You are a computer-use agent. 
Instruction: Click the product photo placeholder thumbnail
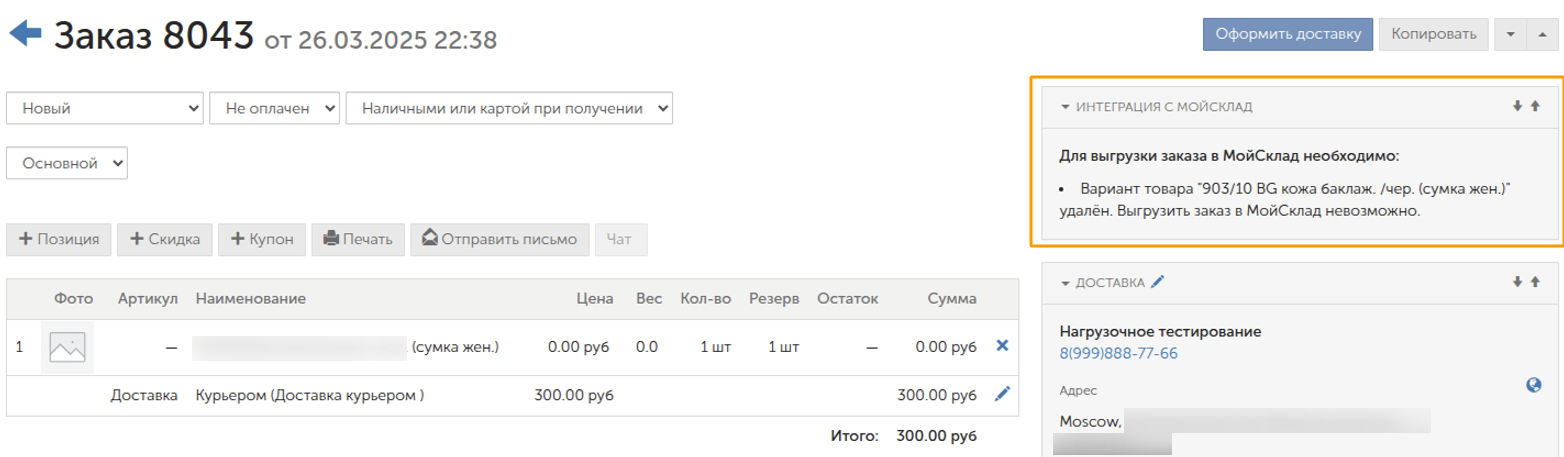pos(67,347)
